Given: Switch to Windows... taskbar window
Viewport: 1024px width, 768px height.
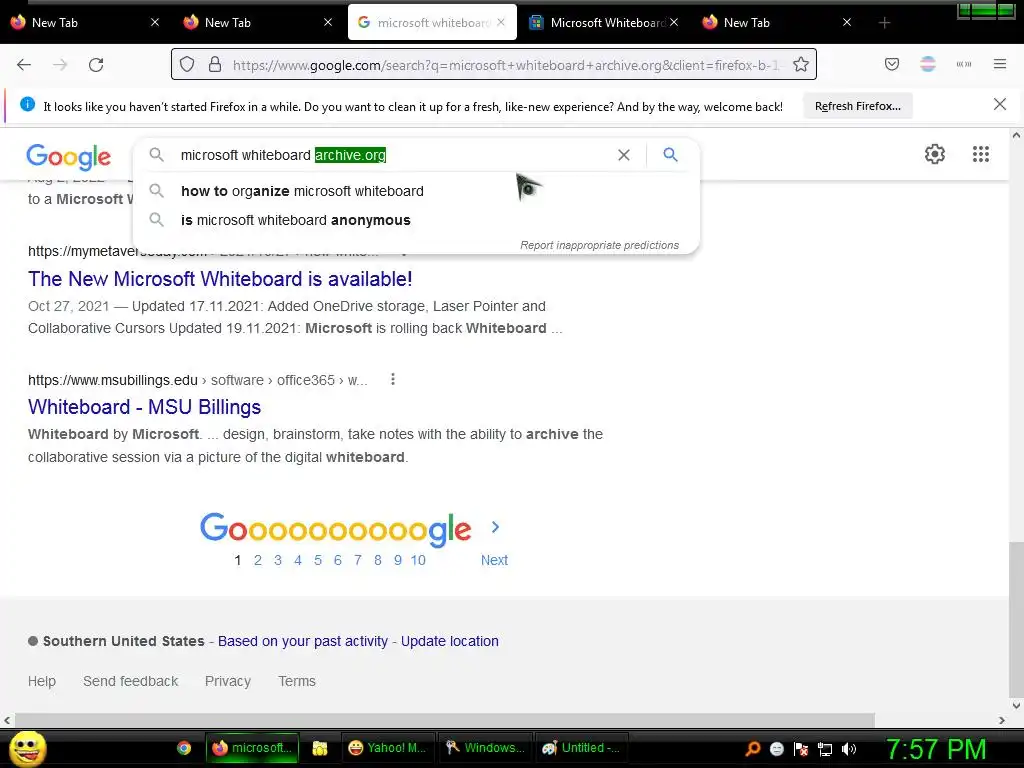Looking at the screenshot, I should tap(485, 748).
